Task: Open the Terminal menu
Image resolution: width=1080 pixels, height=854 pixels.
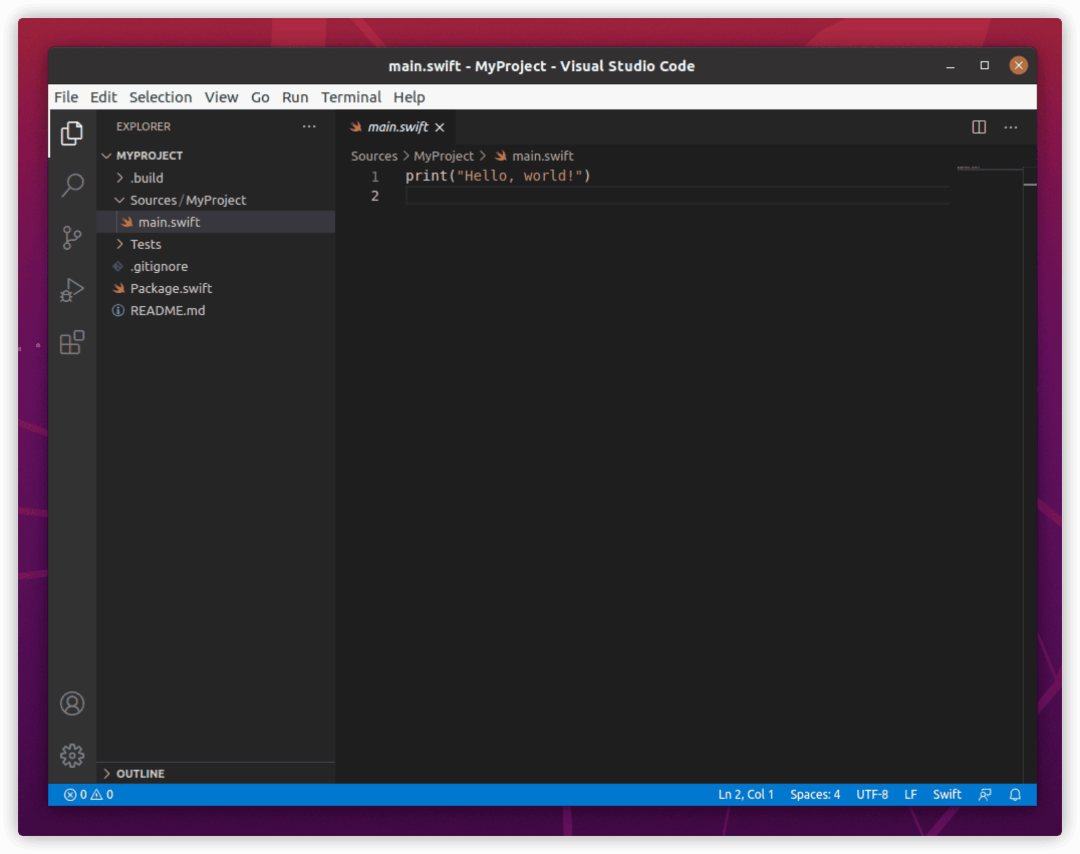Action: [351, 97]
